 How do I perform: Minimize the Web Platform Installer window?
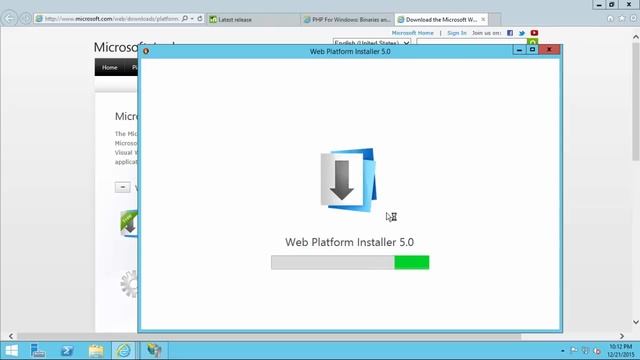pyautogui.click(x=519, y=50)
